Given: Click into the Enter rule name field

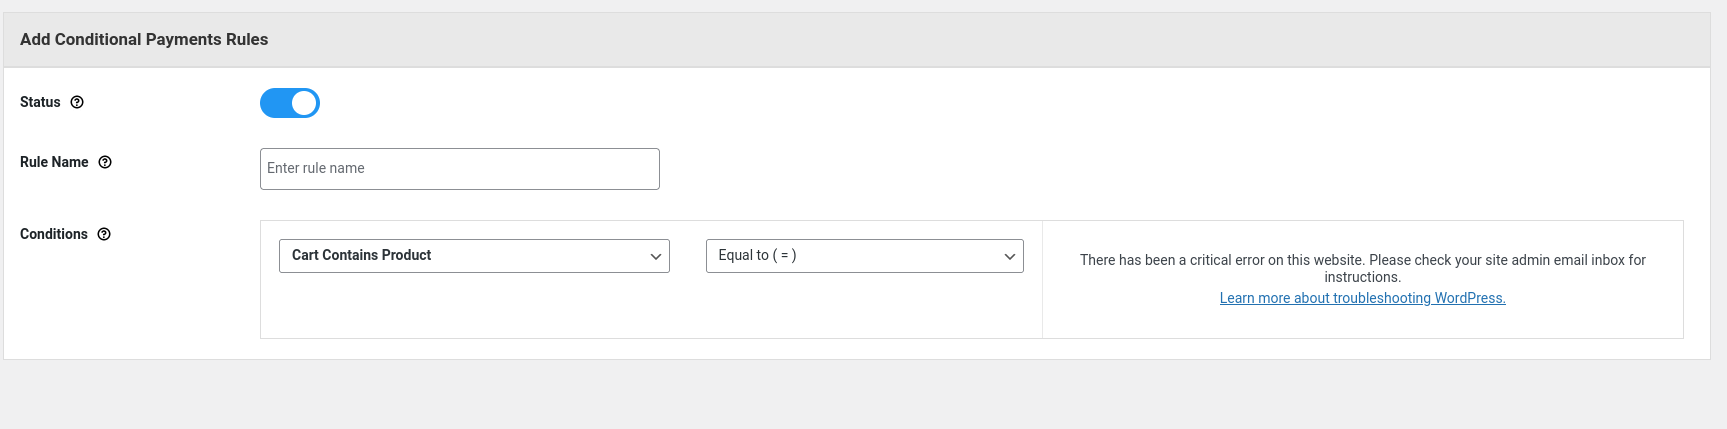Looking at the screenshot, I should 459,169.
